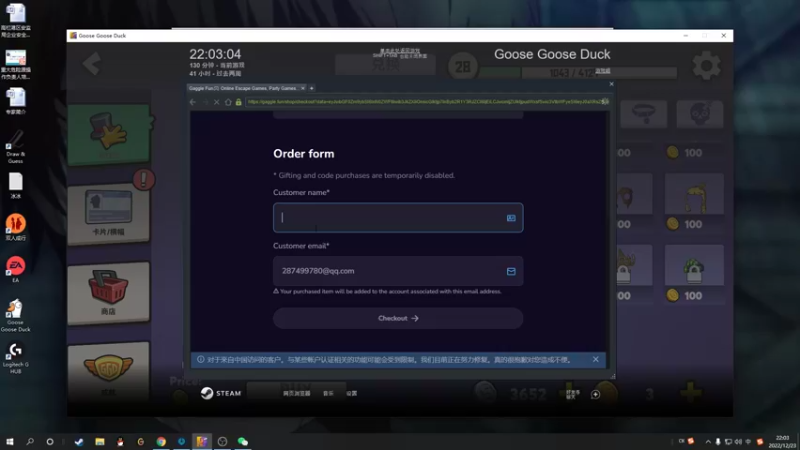Go back in the Steam overlay browser
This screenshot has width=800, height=450.
coord(193,102)
